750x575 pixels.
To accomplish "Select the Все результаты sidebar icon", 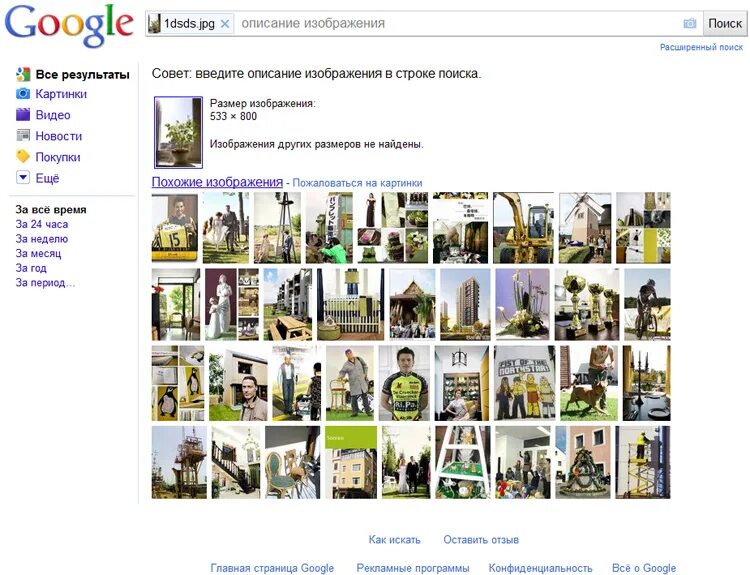I will (x=23, y=74).
